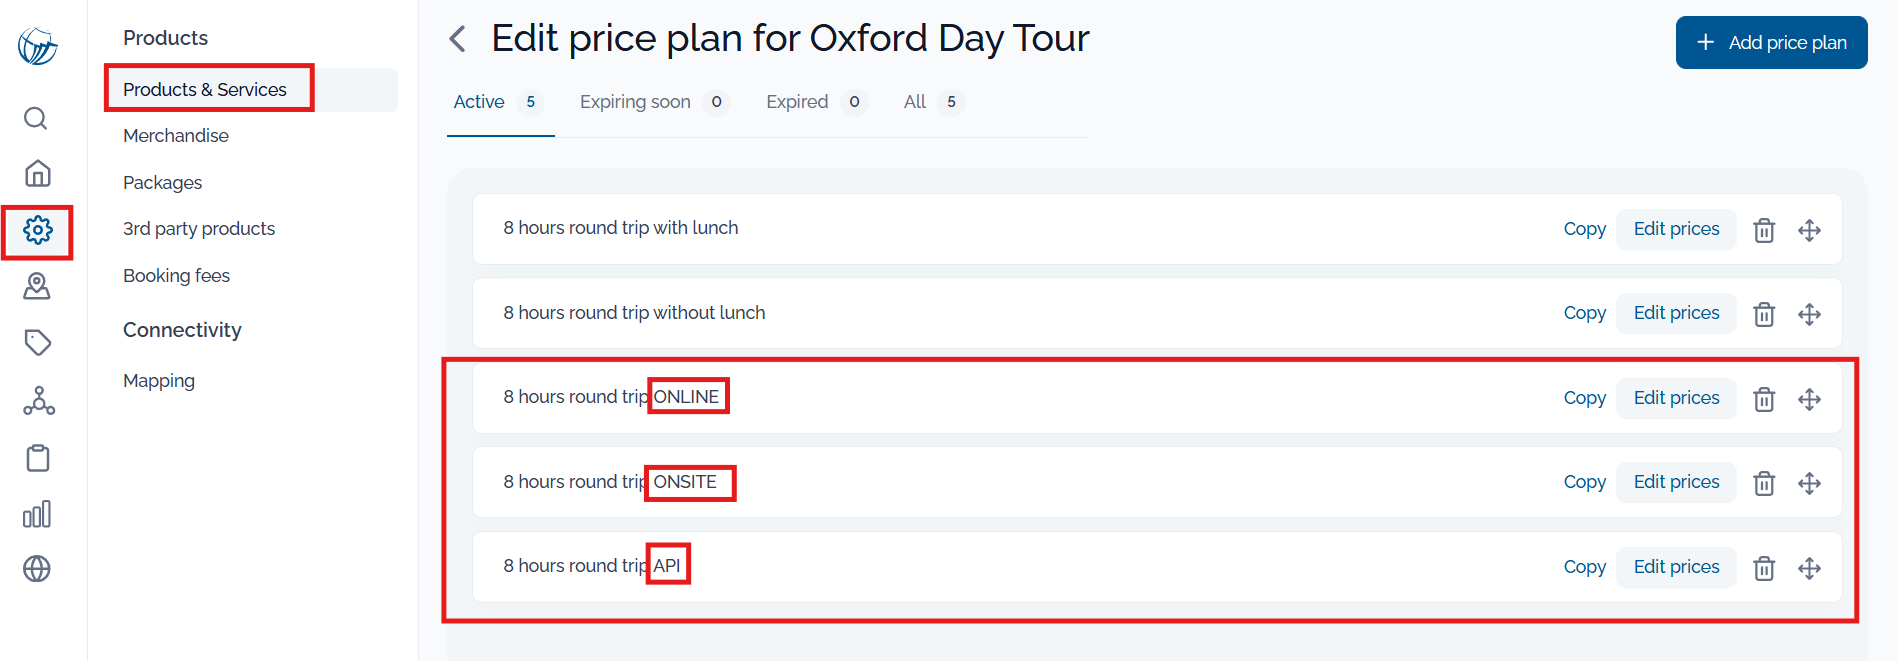This screenshot has height=661, width=1898.
Task: Open the settings gear icon
Action: [x=37, y=230]
